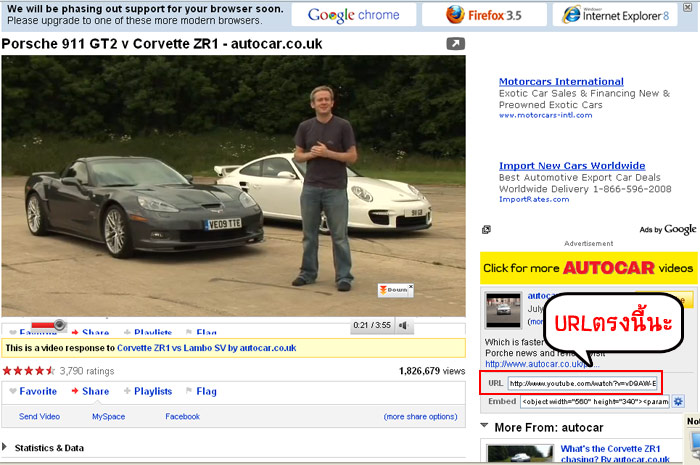The height and width of the screenshot is (465, 700).
Task: Open the www.motorcars-intl.com link
Action: coord(546,115)
